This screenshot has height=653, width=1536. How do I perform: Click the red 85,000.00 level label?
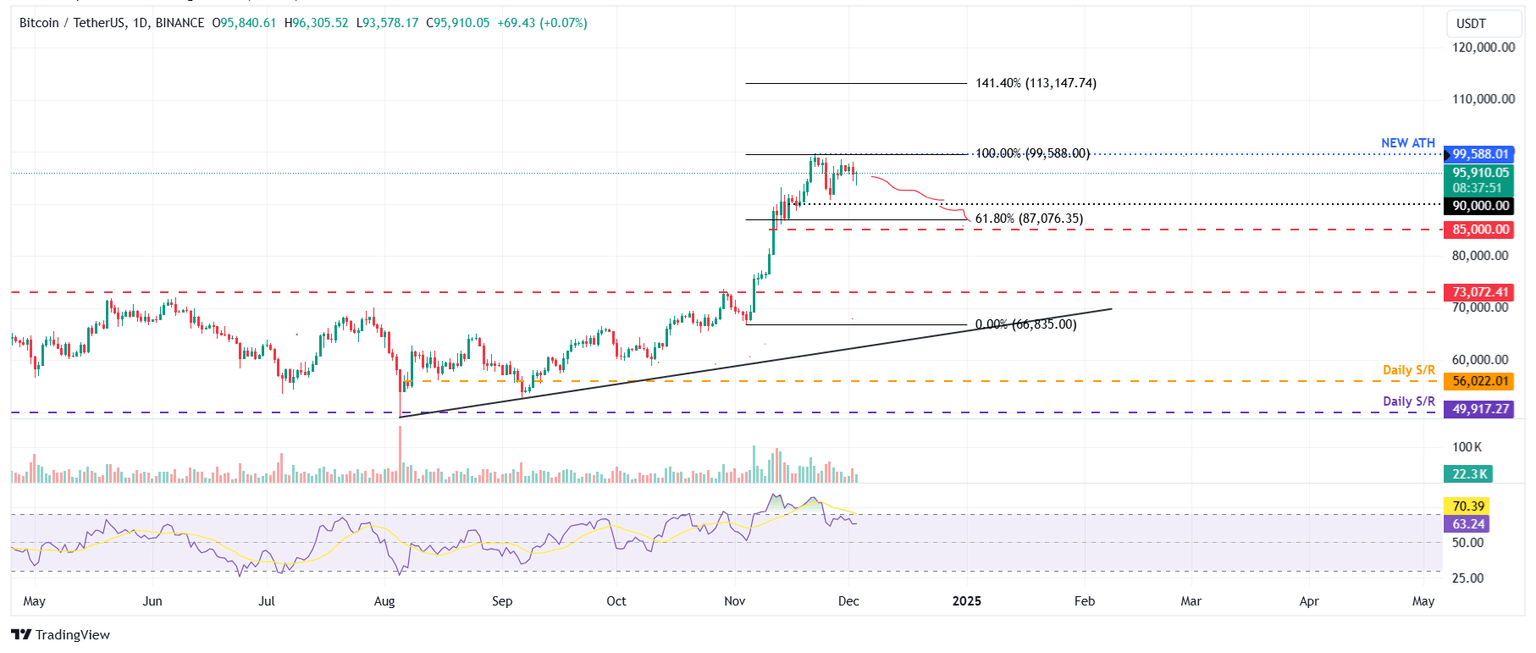1479,229
